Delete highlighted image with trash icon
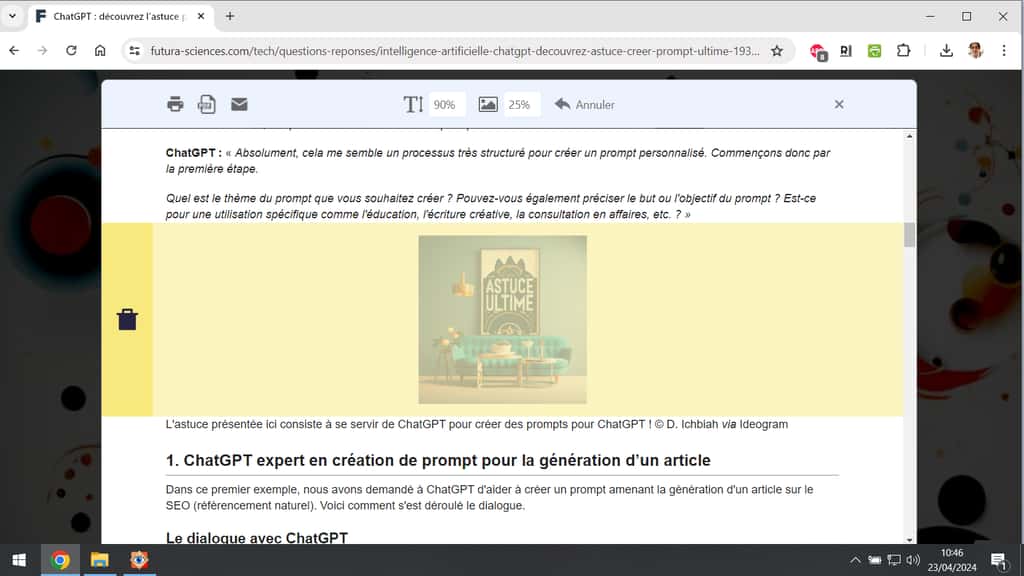Screen dimensions: 1024x576 127,319
